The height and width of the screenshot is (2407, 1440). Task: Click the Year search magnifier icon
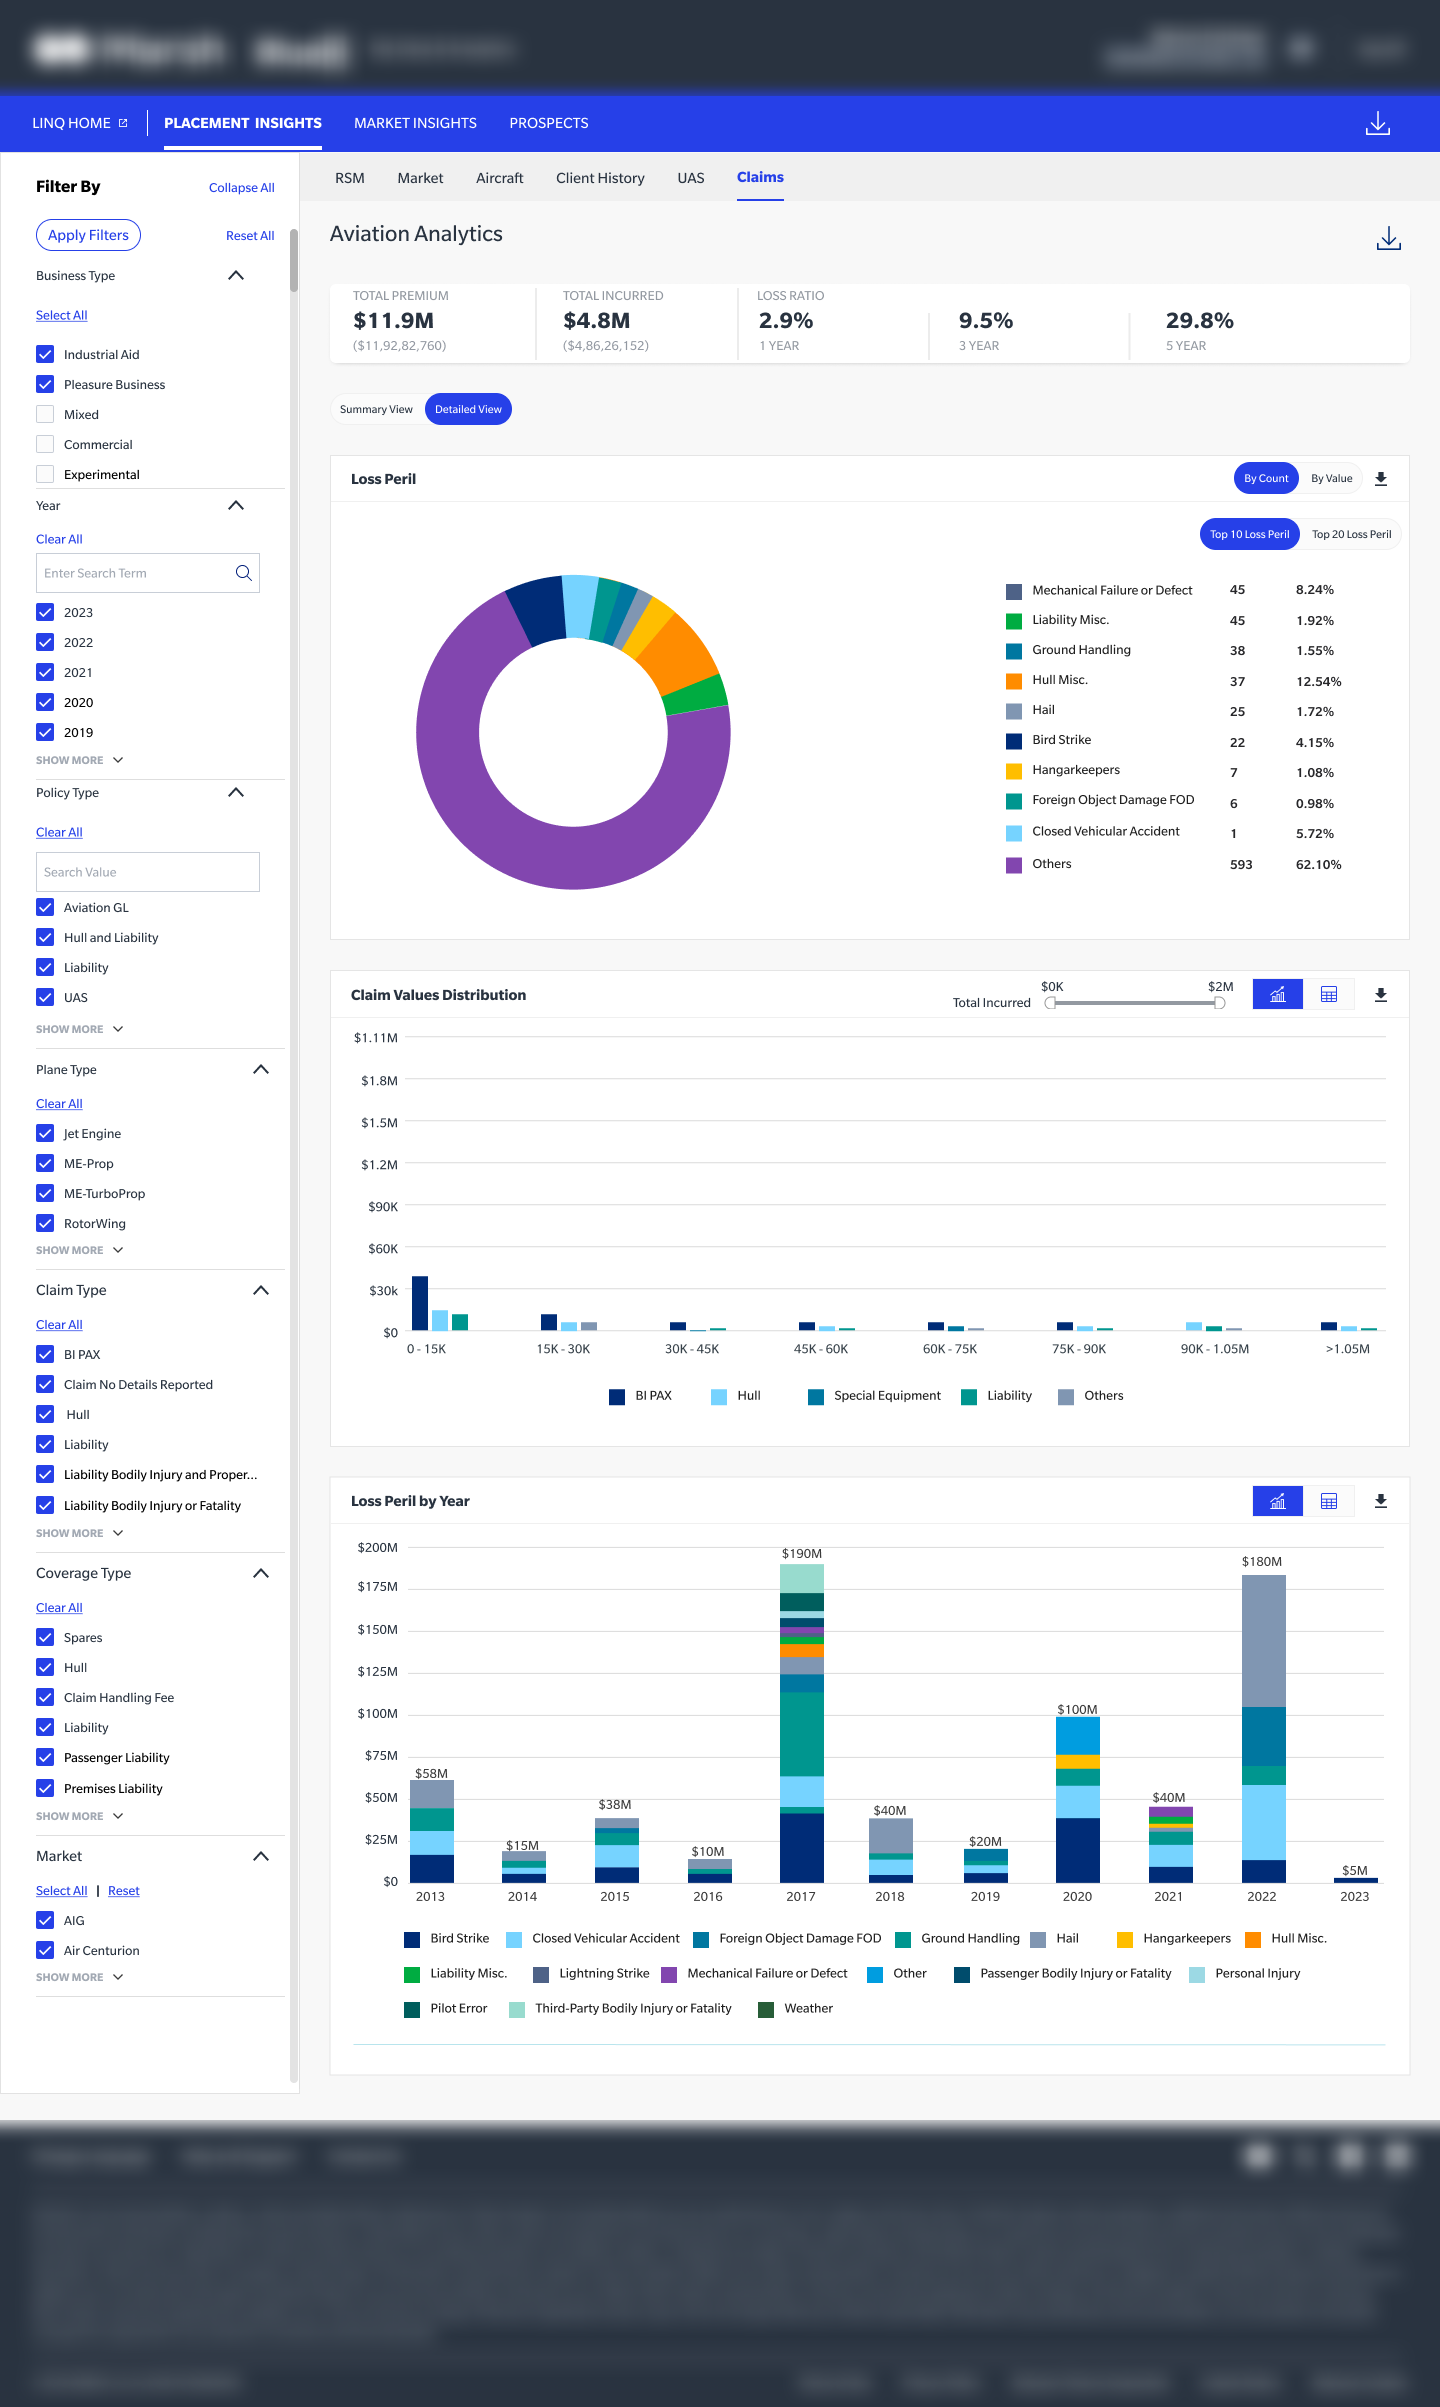point(243,573)
